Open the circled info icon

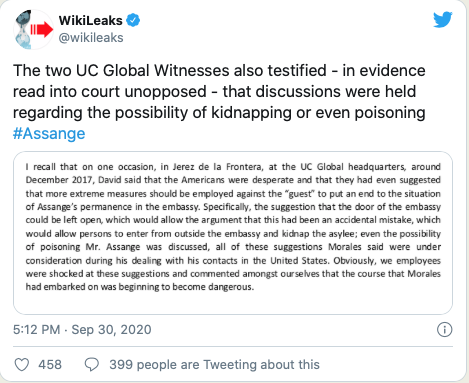pyautogui.click(x=444, y=330)
